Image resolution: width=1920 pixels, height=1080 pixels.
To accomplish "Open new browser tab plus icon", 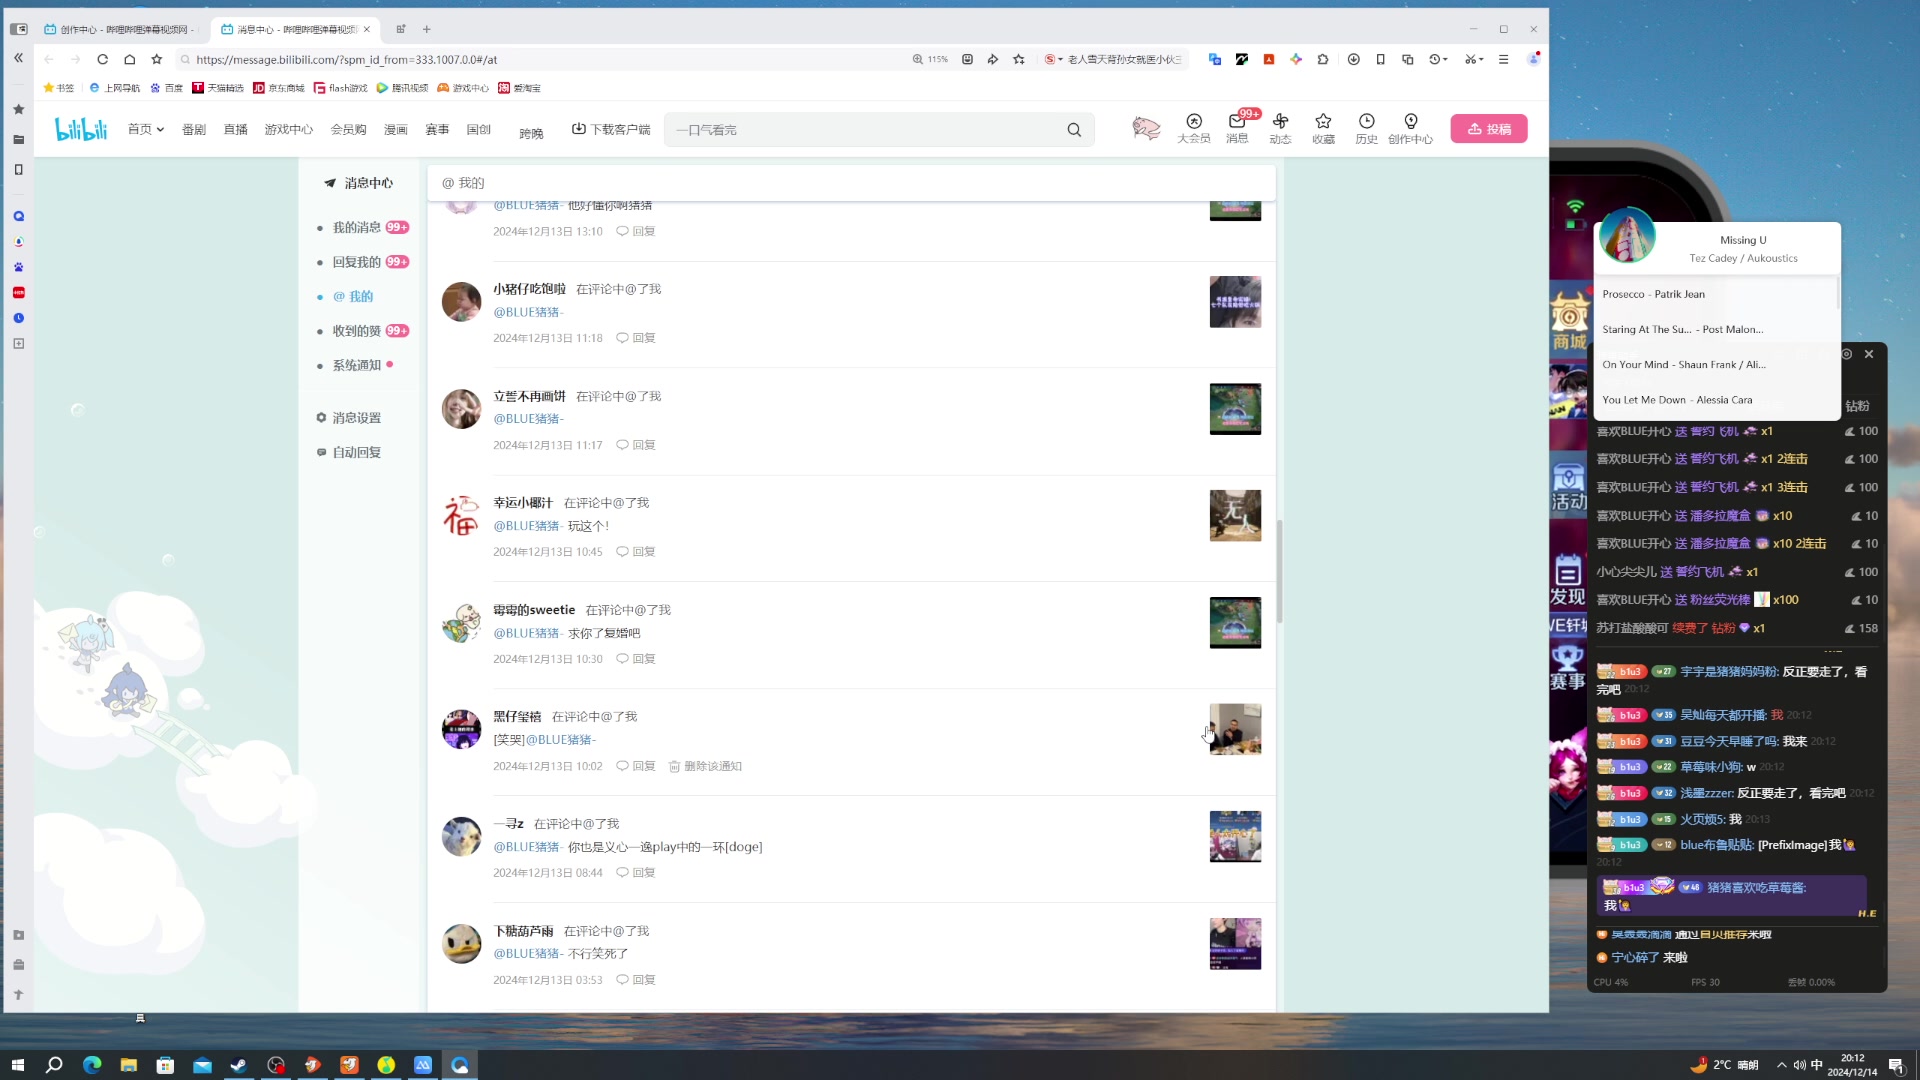I will click(x=426, y=29).
